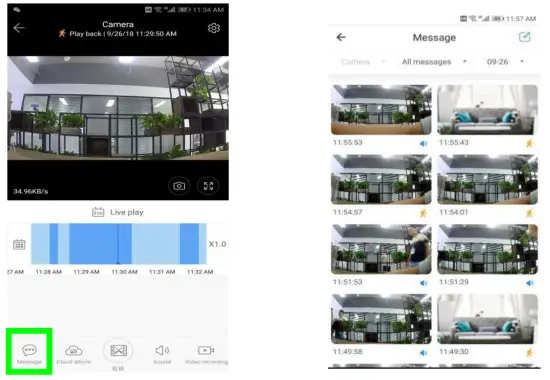Tap the edit icon on Message screen

[x=524, y=37]
